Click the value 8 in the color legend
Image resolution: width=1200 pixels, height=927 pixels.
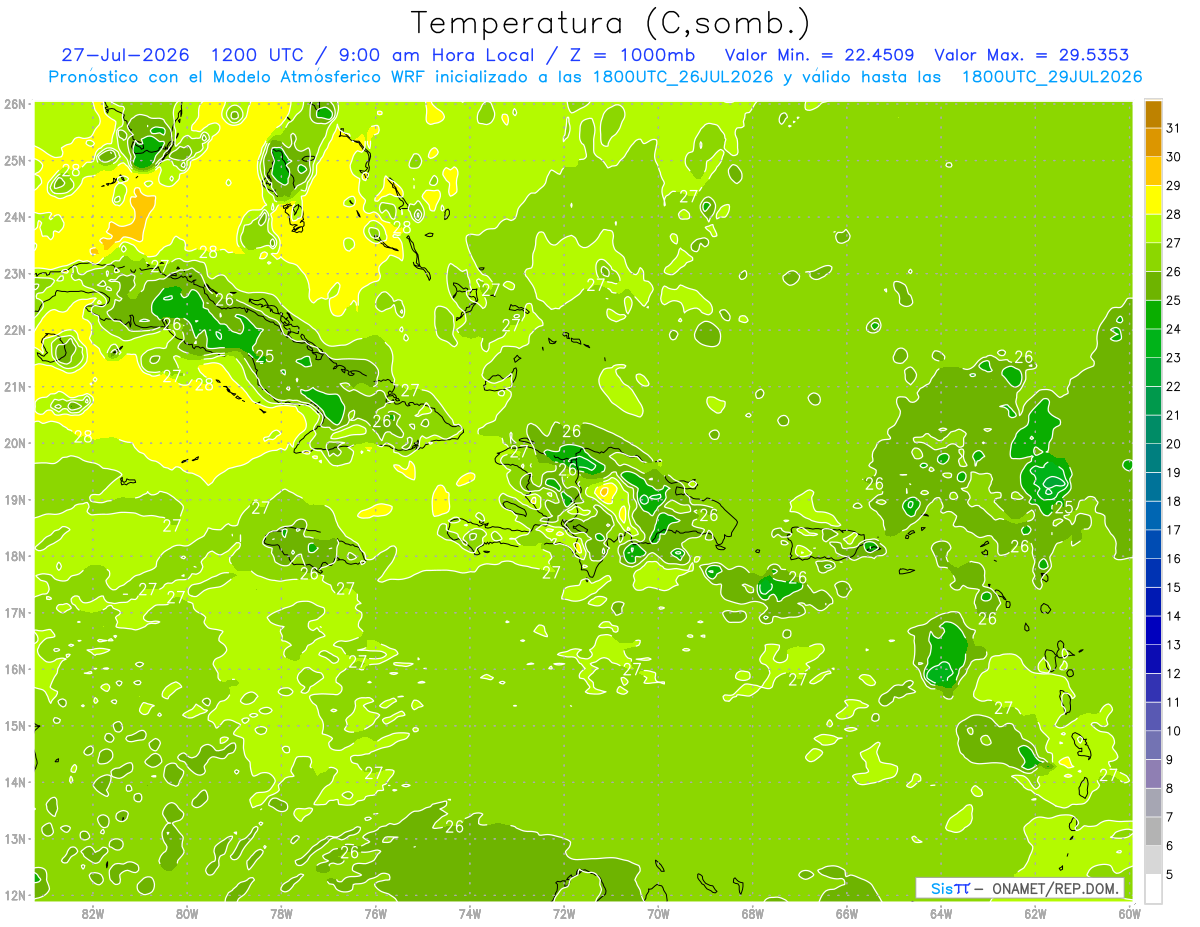(x=1170, y=789)
